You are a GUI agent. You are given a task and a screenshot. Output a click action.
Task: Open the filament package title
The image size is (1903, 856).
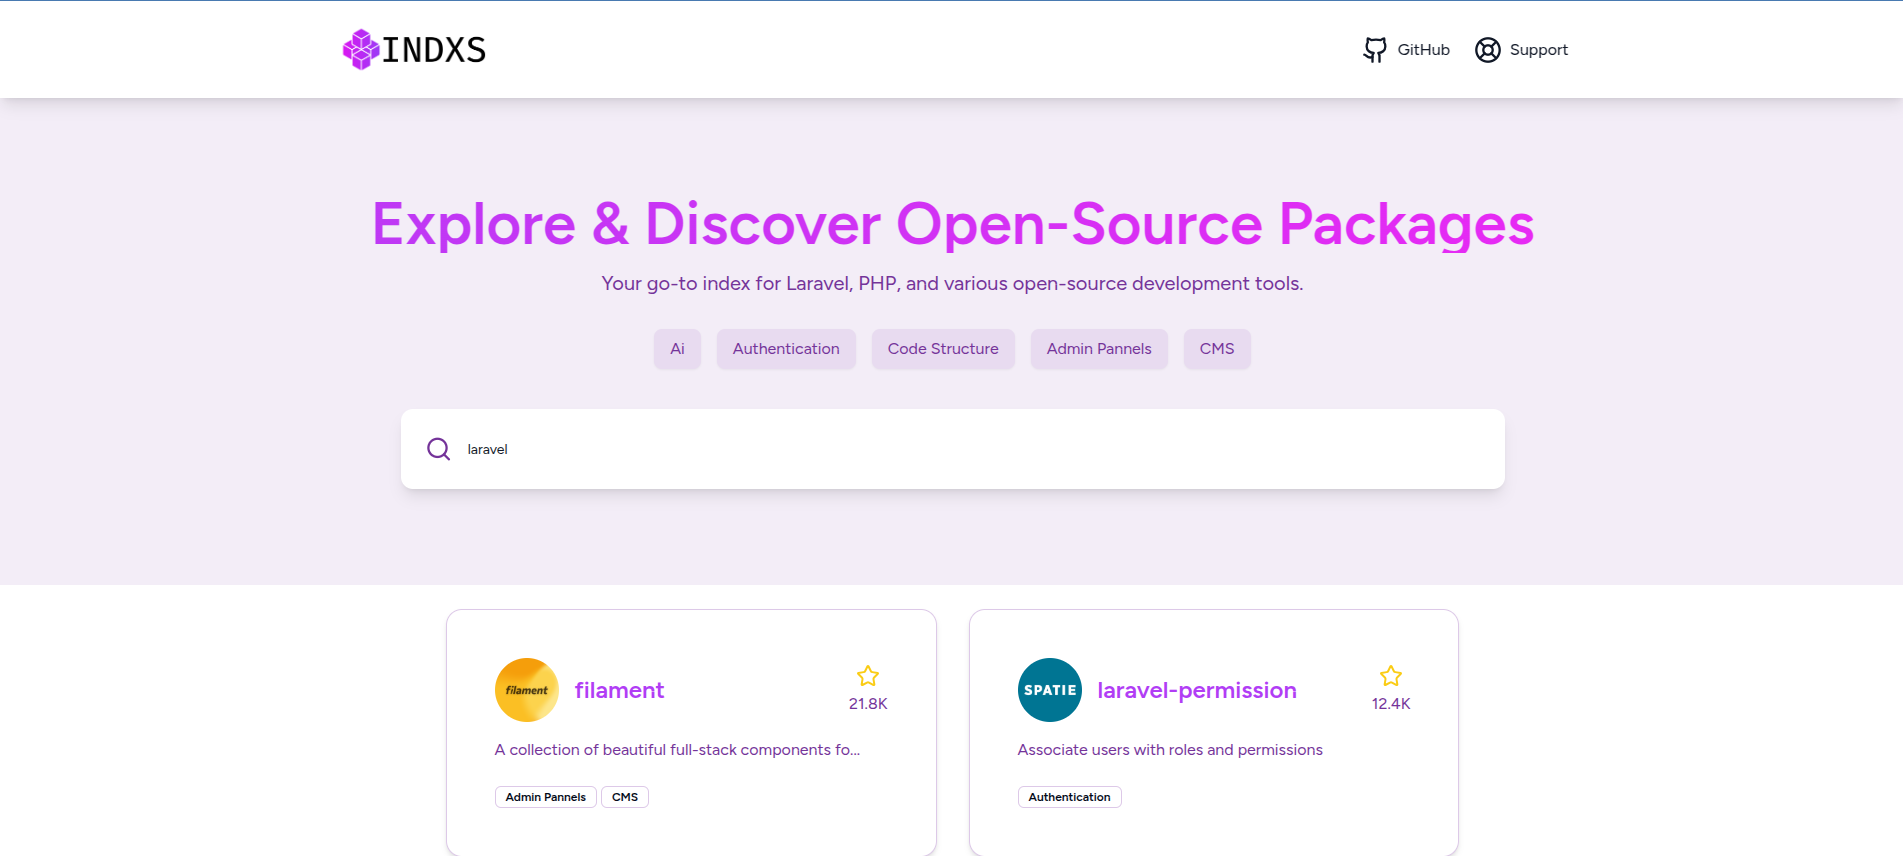pos(619,690)
